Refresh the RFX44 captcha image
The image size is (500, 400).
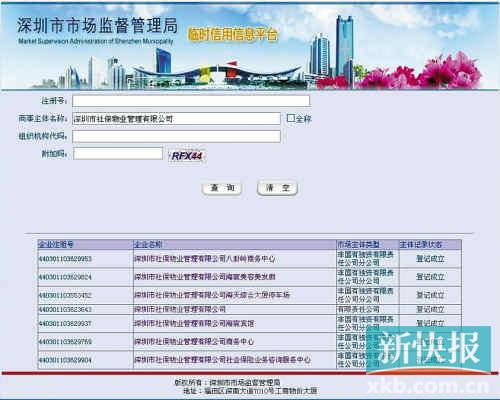tap(187, 156)
